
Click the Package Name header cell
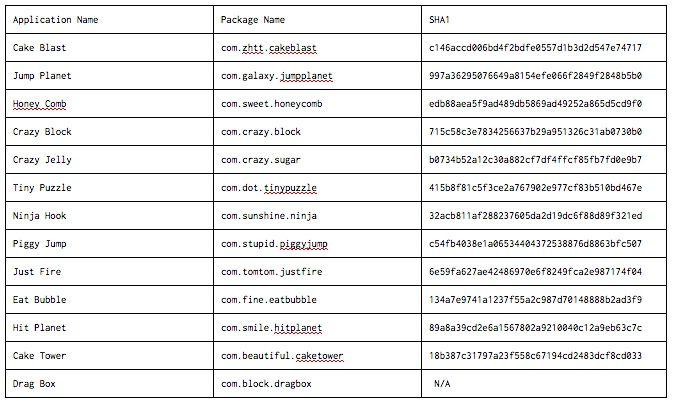pos(318,20)
